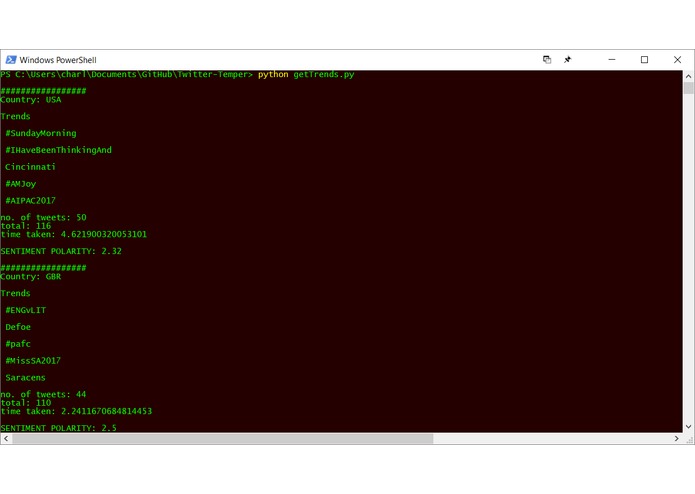Click the '#pafc' trend line
This screenshot has height=494, width=695.
coord(18,344)
